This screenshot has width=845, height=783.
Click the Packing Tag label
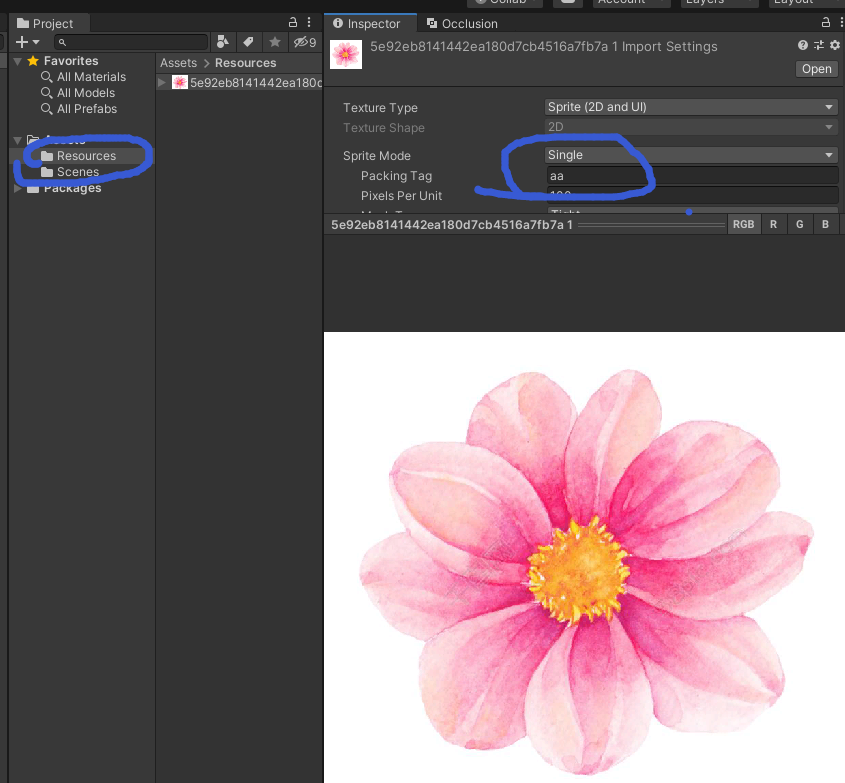tap(396, 176)
